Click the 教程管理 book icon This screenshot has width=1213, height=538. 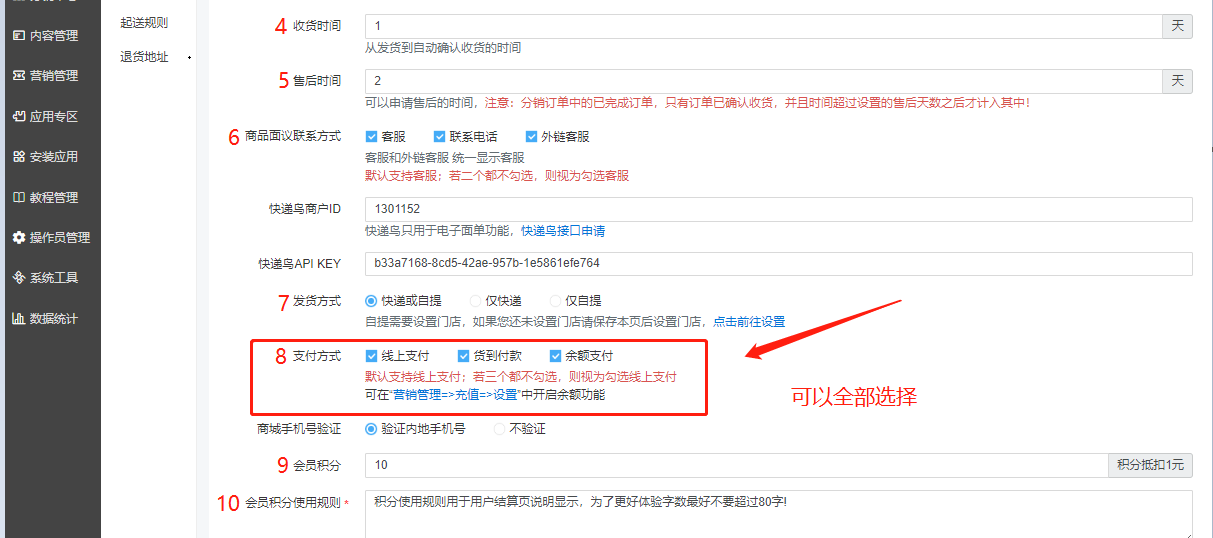click(18, 197)
